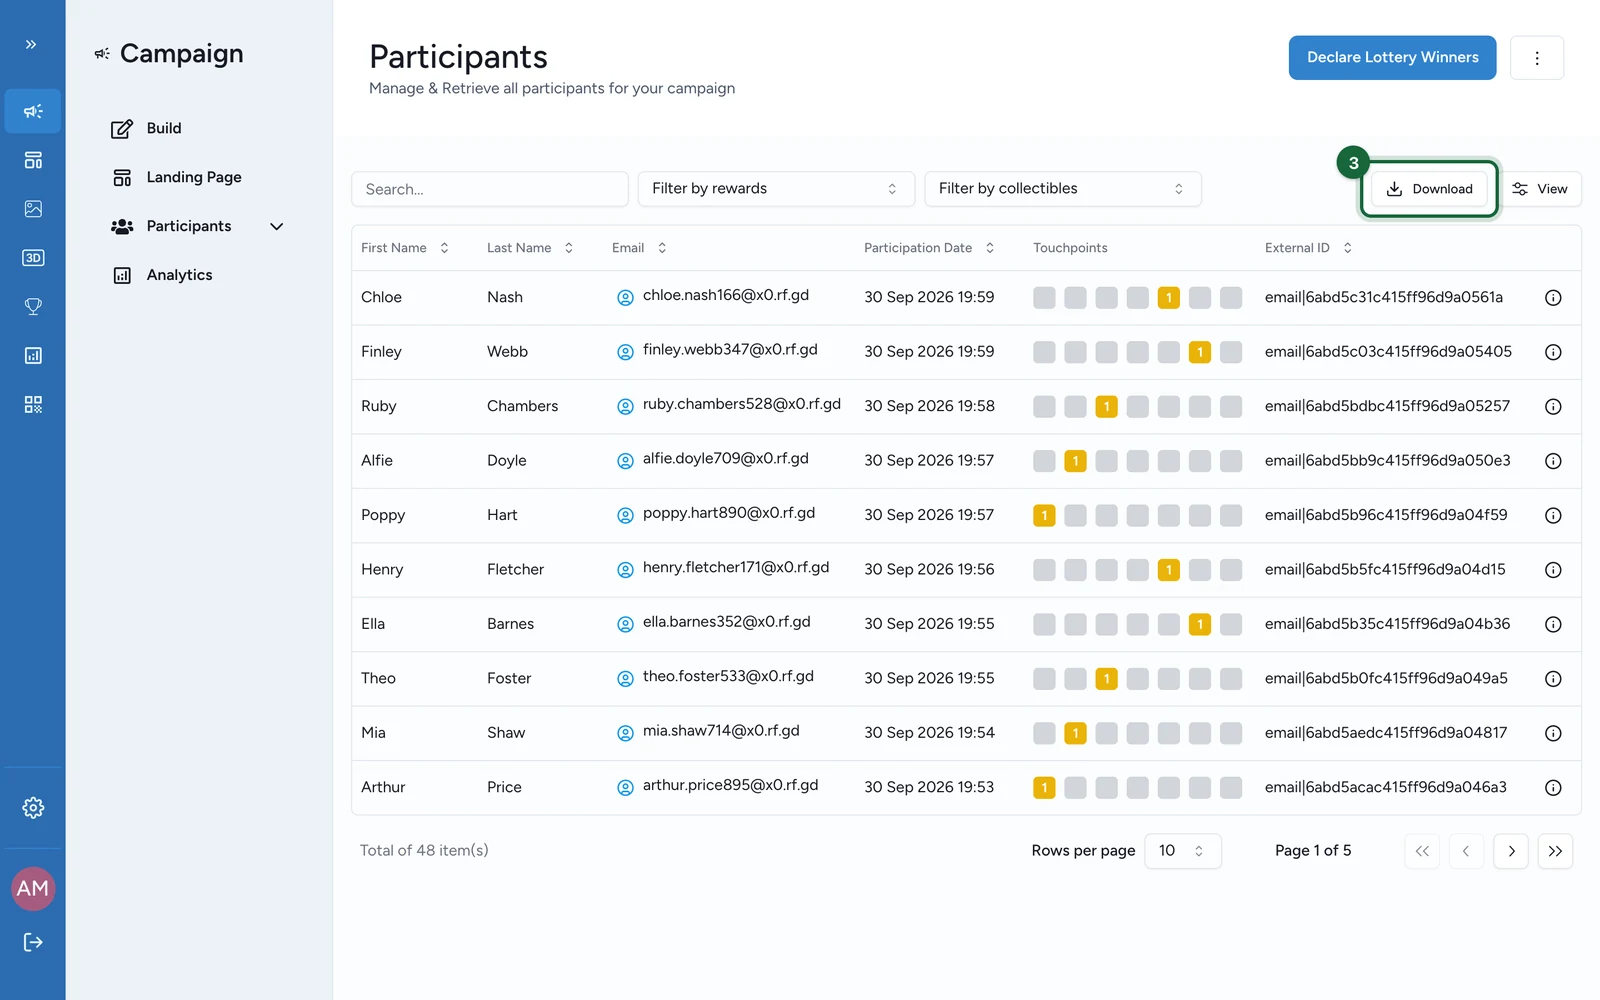Go to next page of participants
Screen dimensions: 1600x1000
1511,851
